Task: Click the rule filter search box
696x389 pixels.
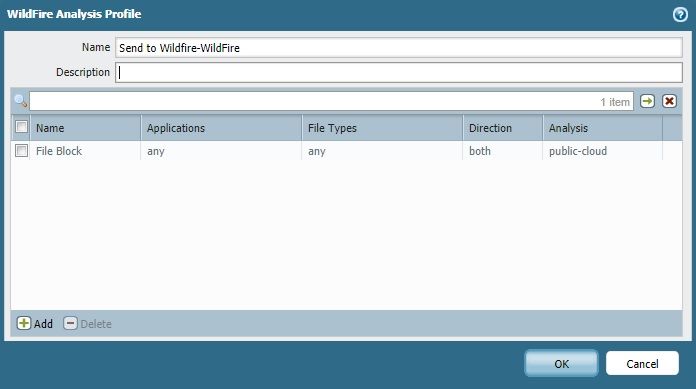Action: (331, 101)
